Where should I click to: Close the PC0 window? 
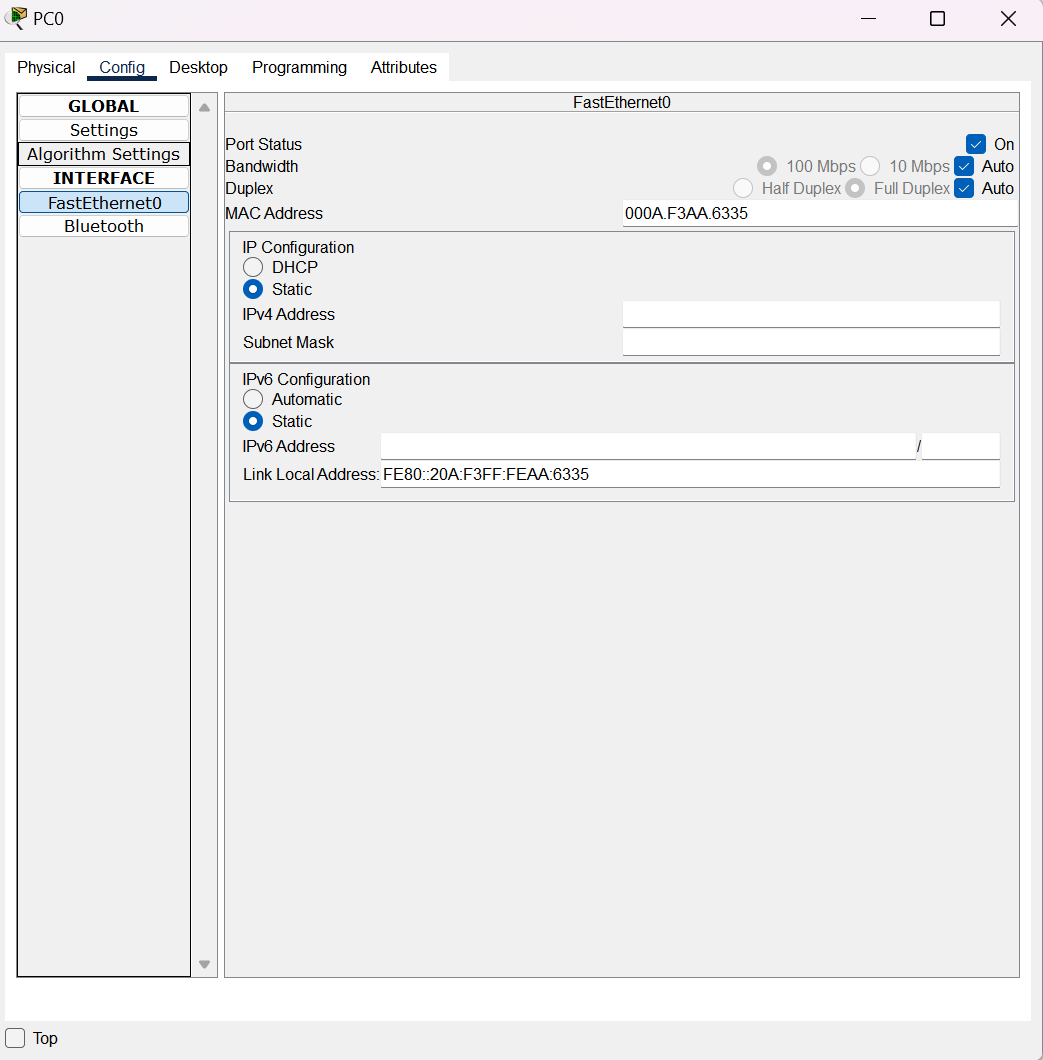tap(1009, 19)
